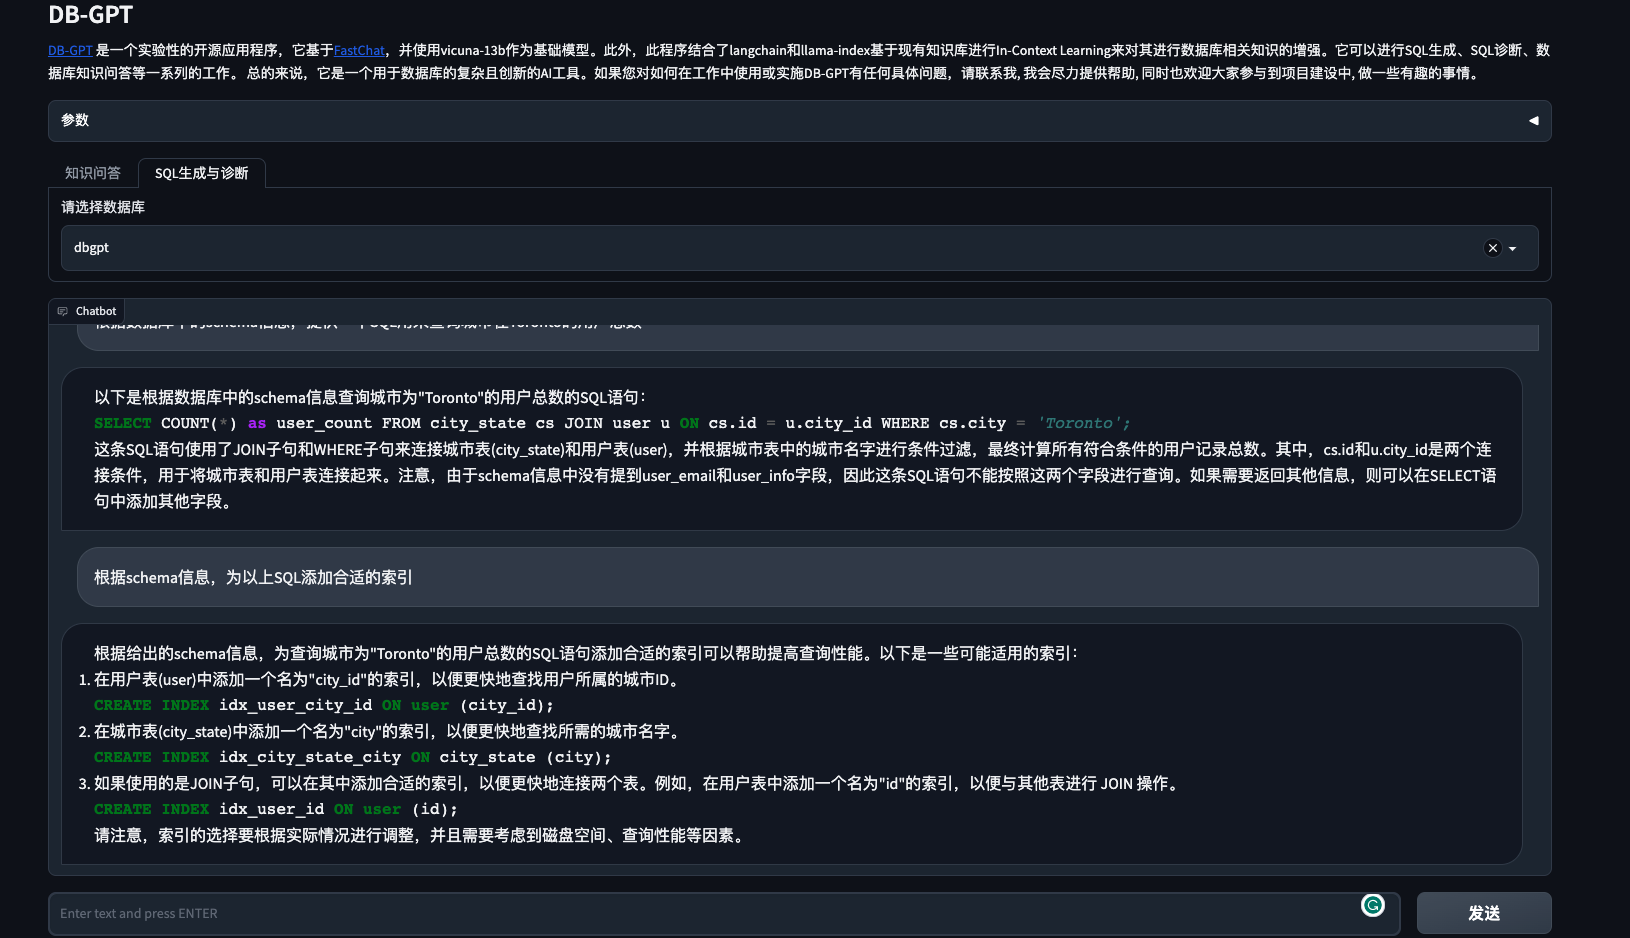Click the idx_user_city_id CREATE INDEX statement

323,705
